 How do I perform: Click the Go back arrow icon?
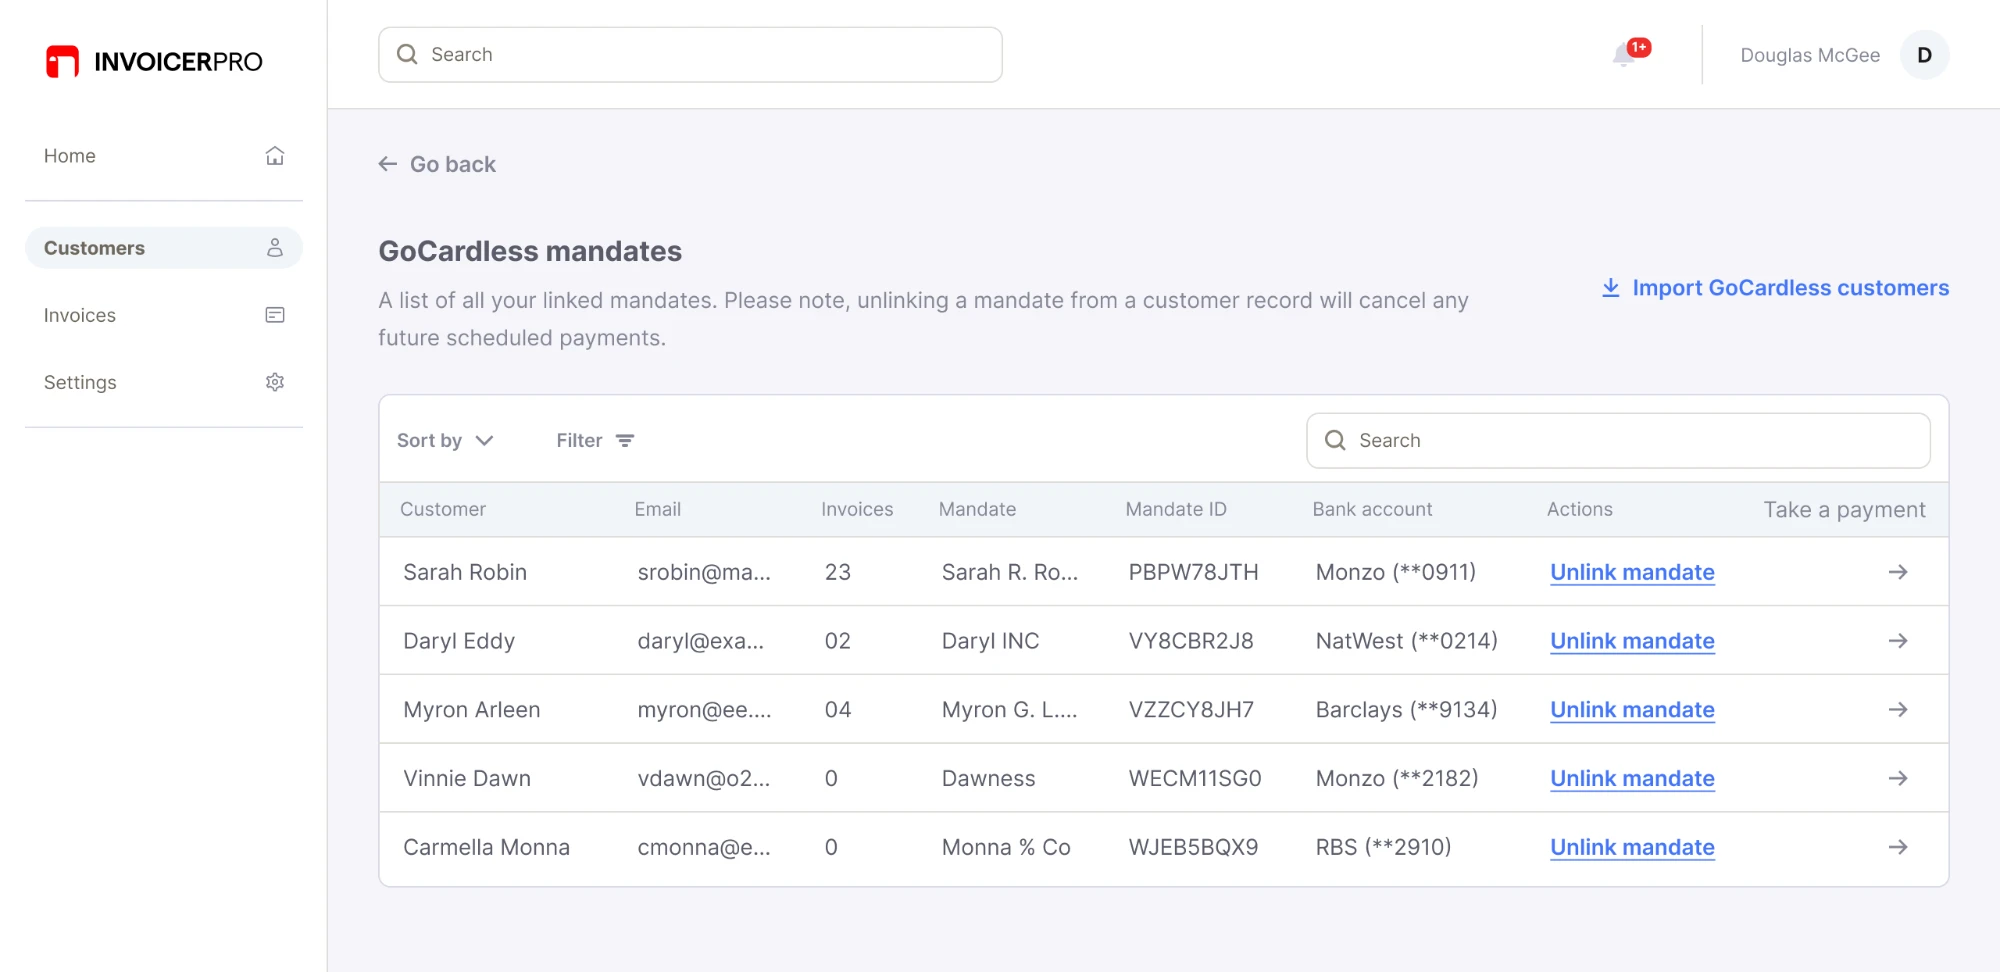pos(388,164)
